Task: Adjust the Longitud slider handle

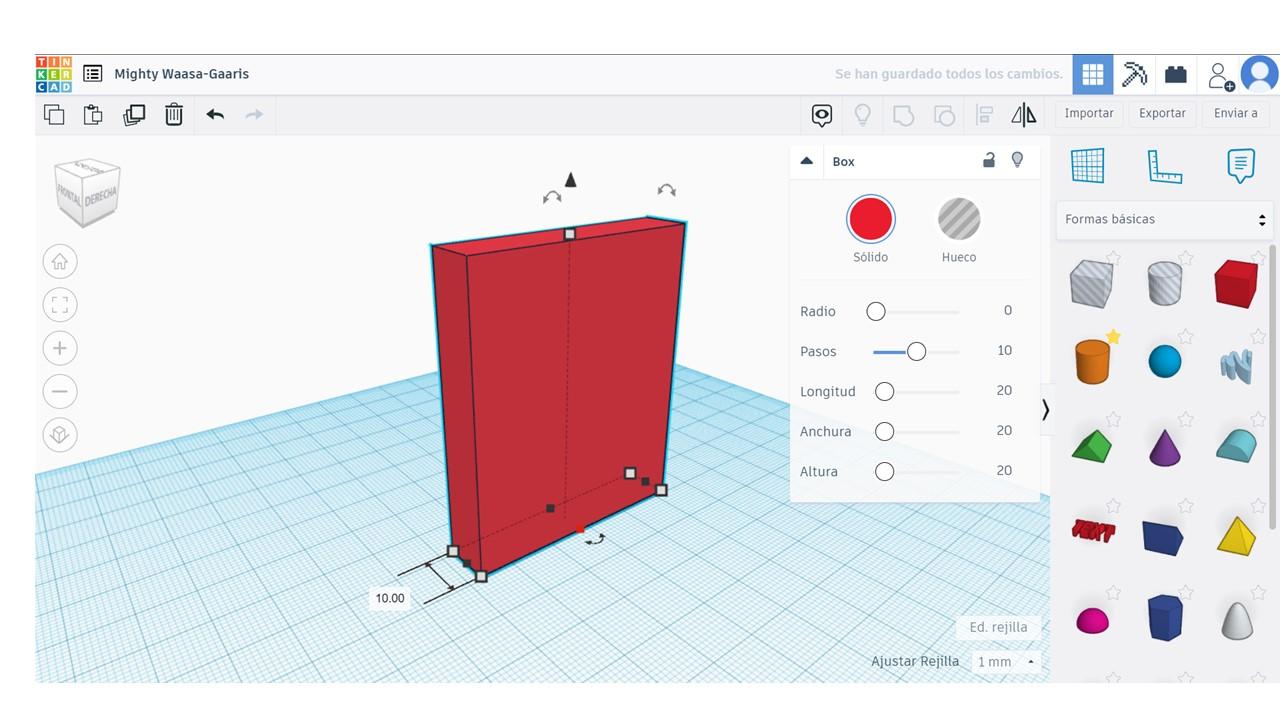Action: click(884, 392)
